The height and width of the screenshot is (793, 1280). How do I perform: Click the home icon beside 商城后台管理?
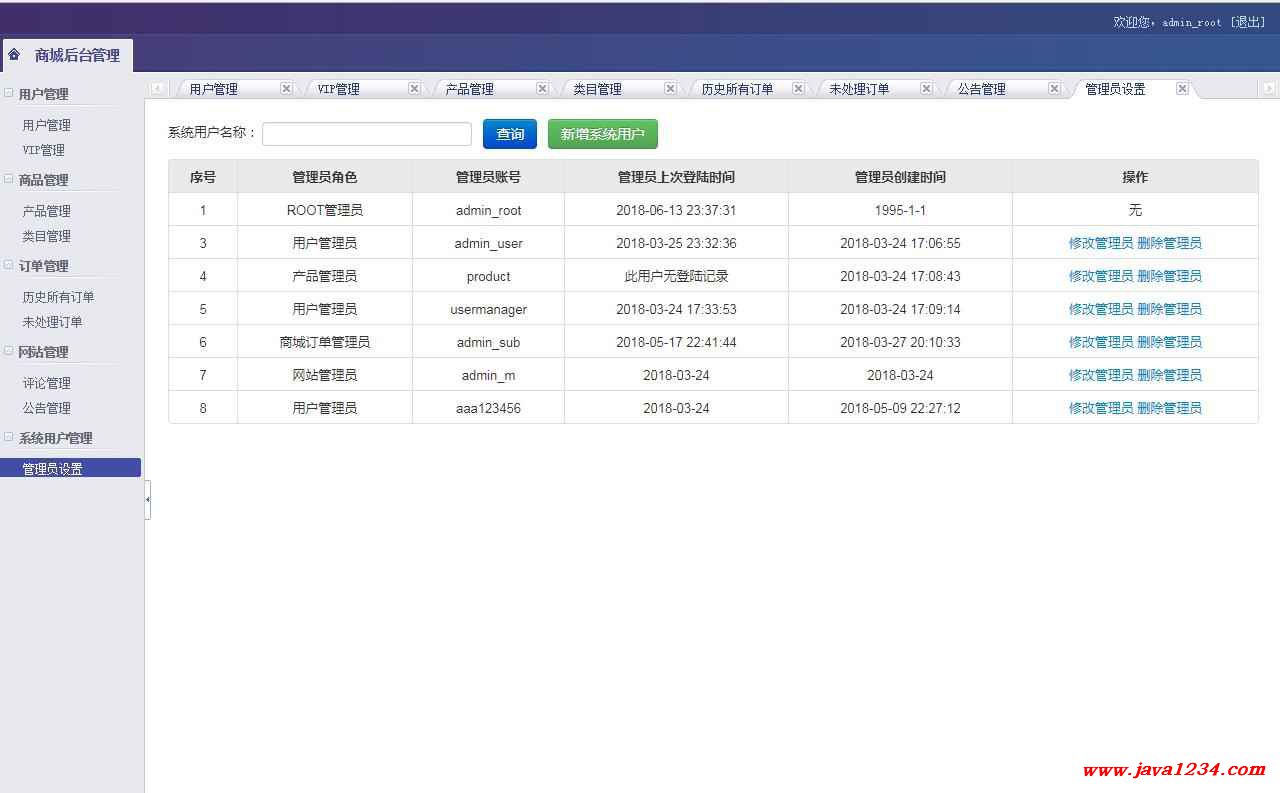(x=14, y=55)
